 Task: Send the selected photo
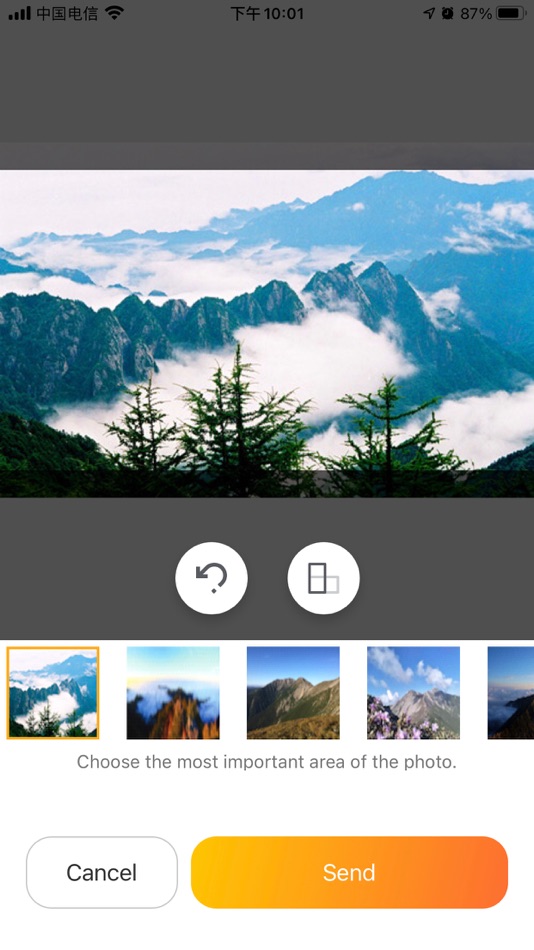pos(349,872)
